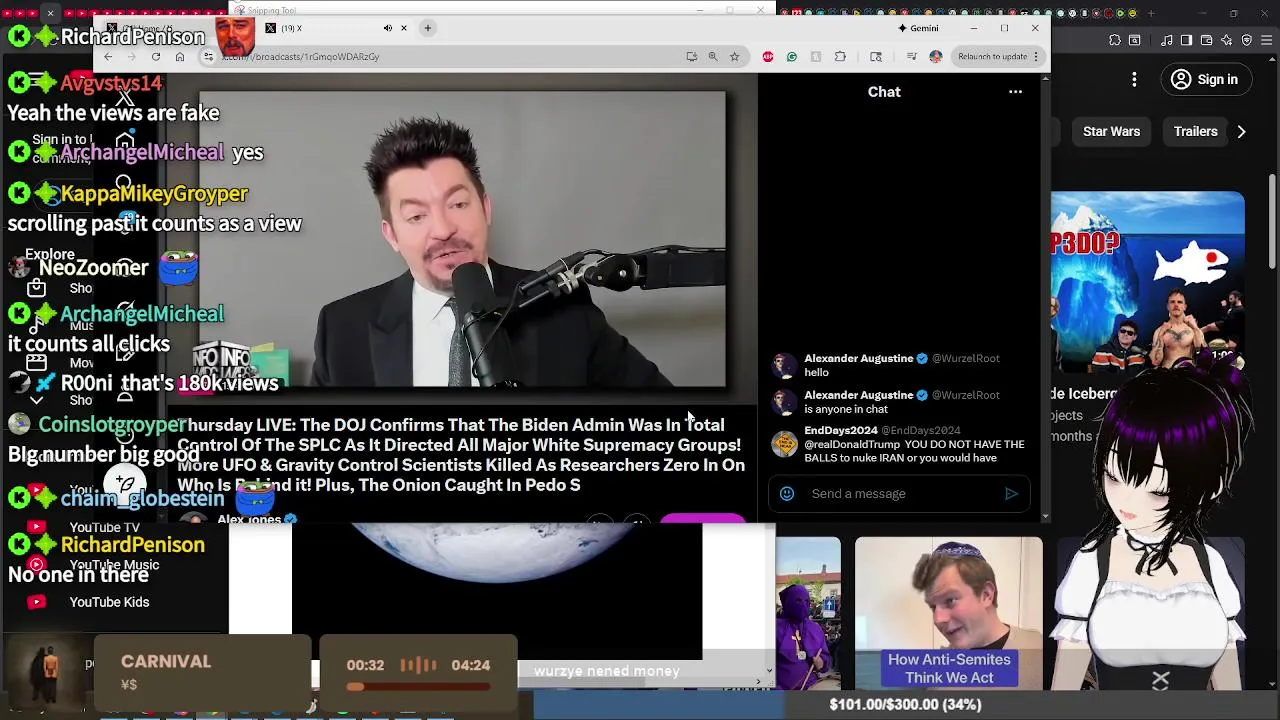Seek the CARNIVAL song progress bar
Viewport: 1280px width, 720px height.
(418, 687)
